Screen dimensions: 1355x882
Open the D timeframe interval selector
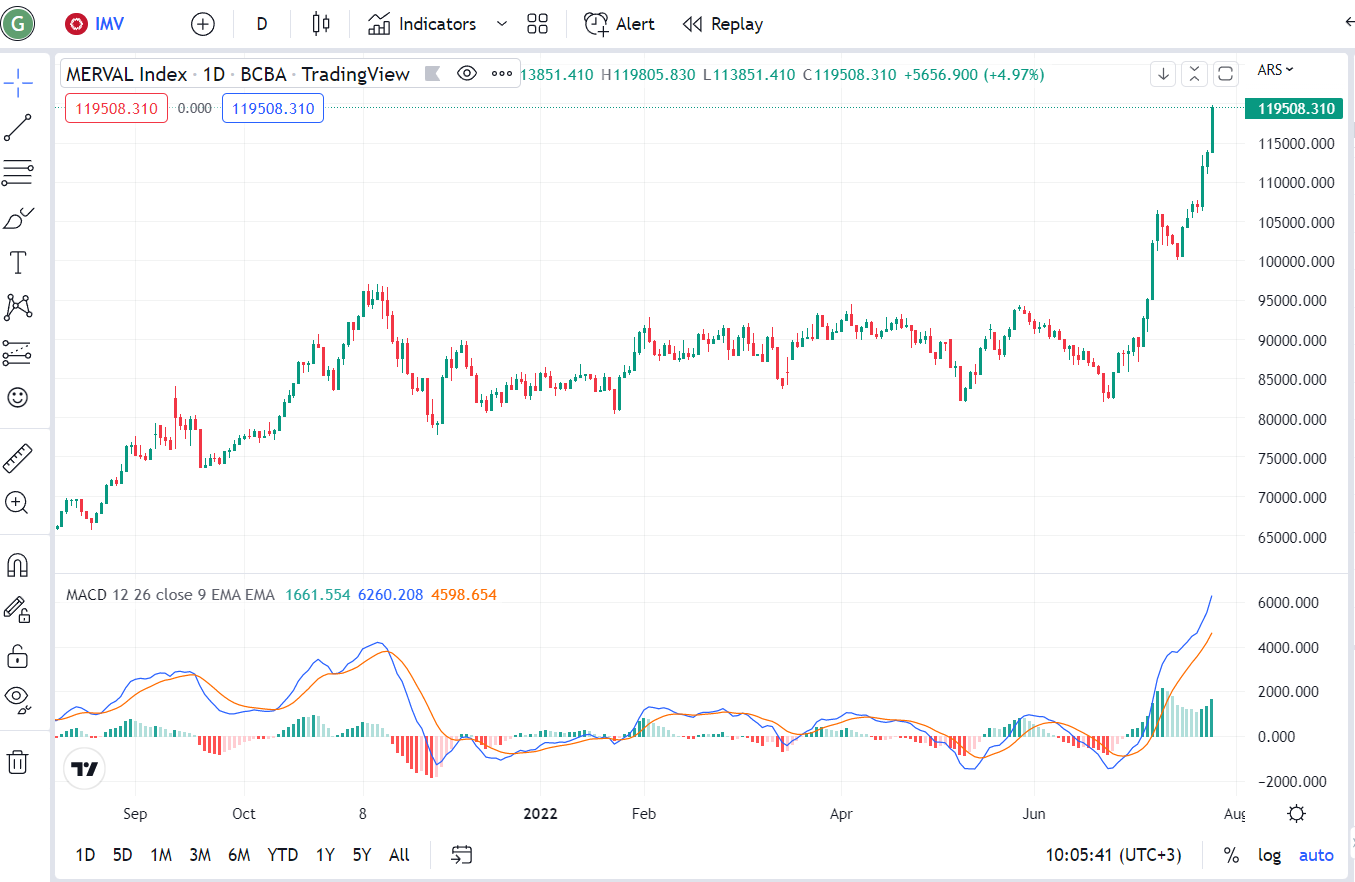262,24
